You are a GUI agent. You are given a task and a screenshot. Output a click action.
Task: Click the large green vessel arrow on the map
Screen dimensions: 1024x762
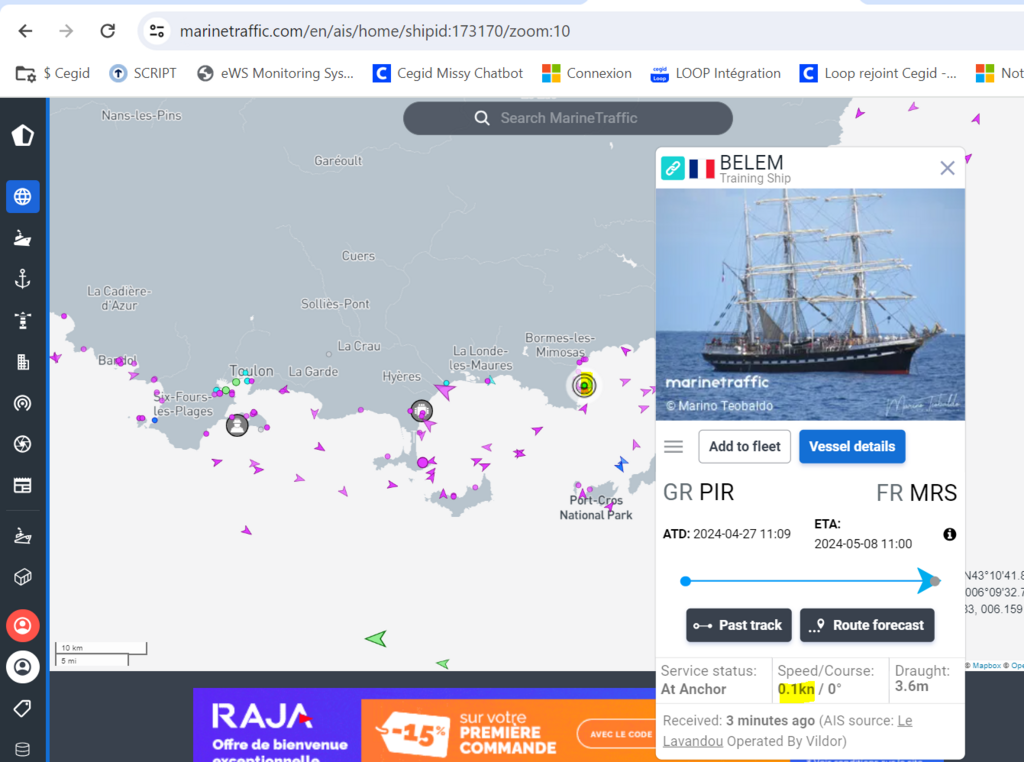pyautogui.click(x=376, y=638)
